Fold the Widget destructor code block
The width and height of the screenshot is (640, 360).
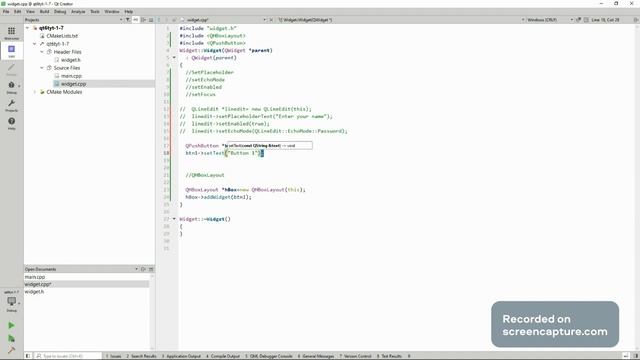174,219
